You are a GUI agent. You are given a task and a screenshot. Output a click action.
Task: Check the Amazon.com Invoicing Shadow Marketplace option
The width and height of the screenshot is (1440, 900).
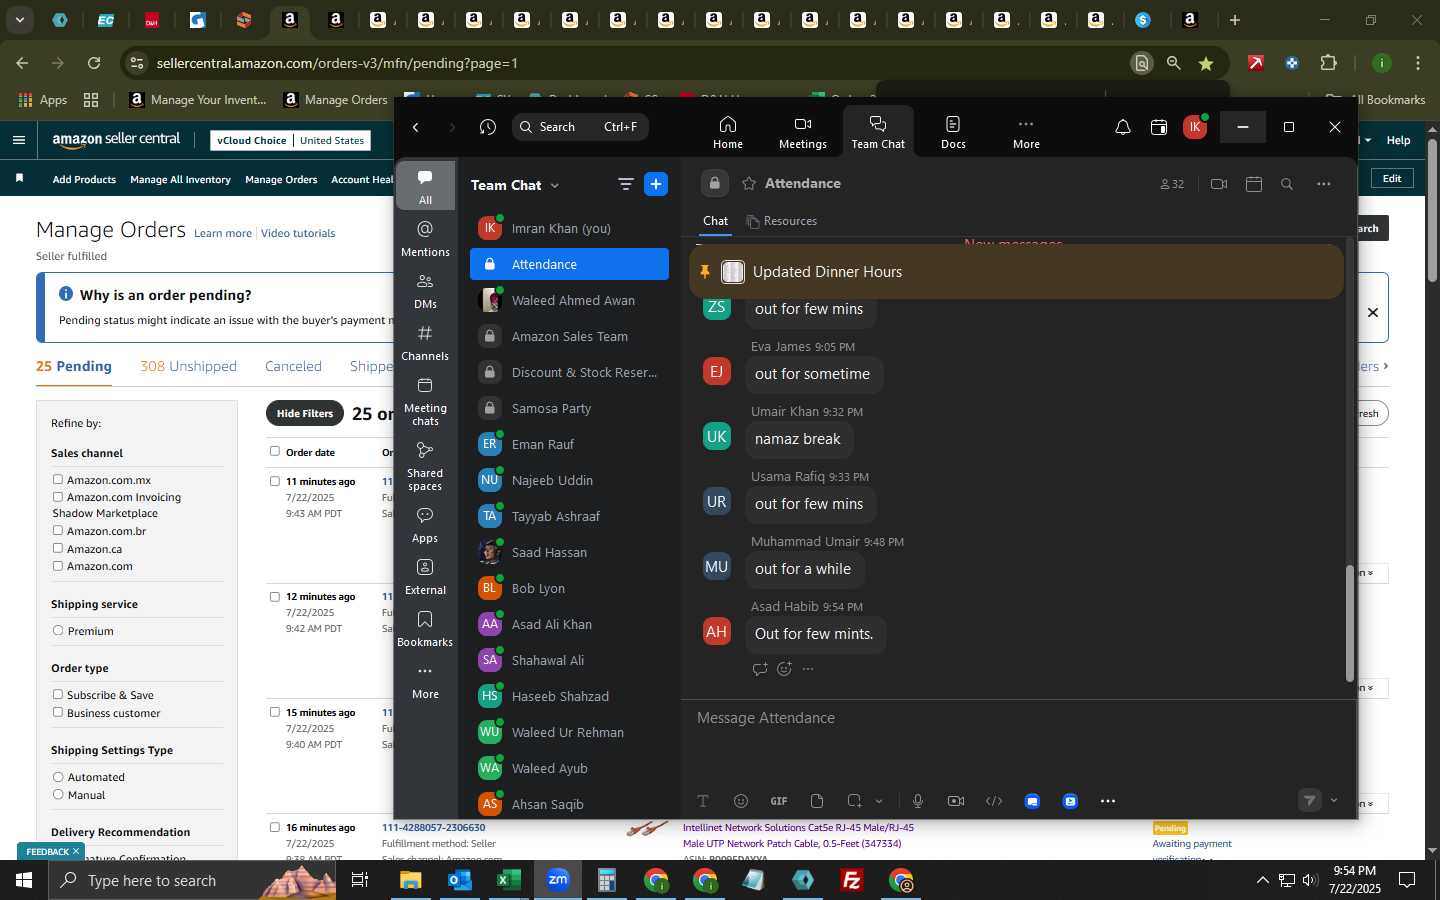[x=58, y=497]
